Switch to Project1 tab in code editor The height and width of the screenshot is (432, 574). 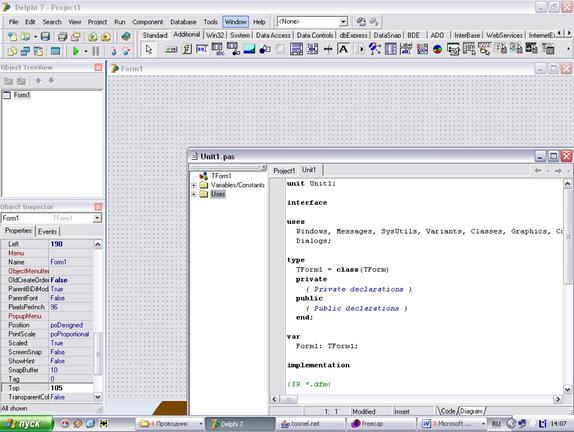[x=284, y=171]
